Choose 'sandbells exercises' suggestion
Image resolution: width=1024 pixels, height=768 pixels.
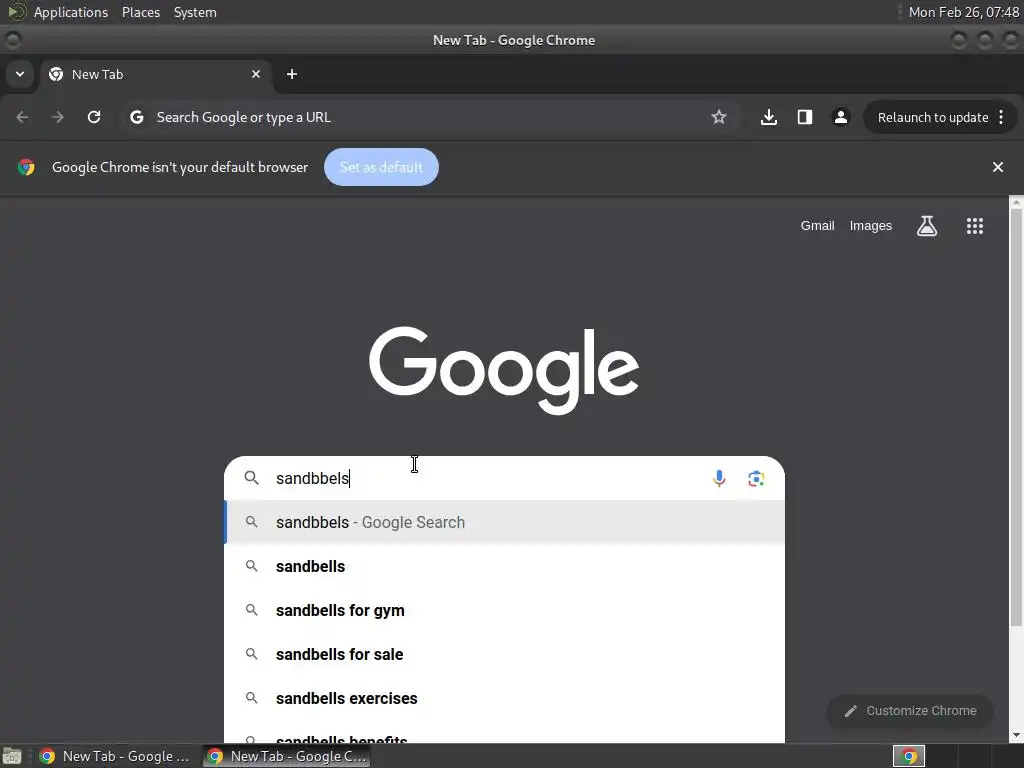504,698
